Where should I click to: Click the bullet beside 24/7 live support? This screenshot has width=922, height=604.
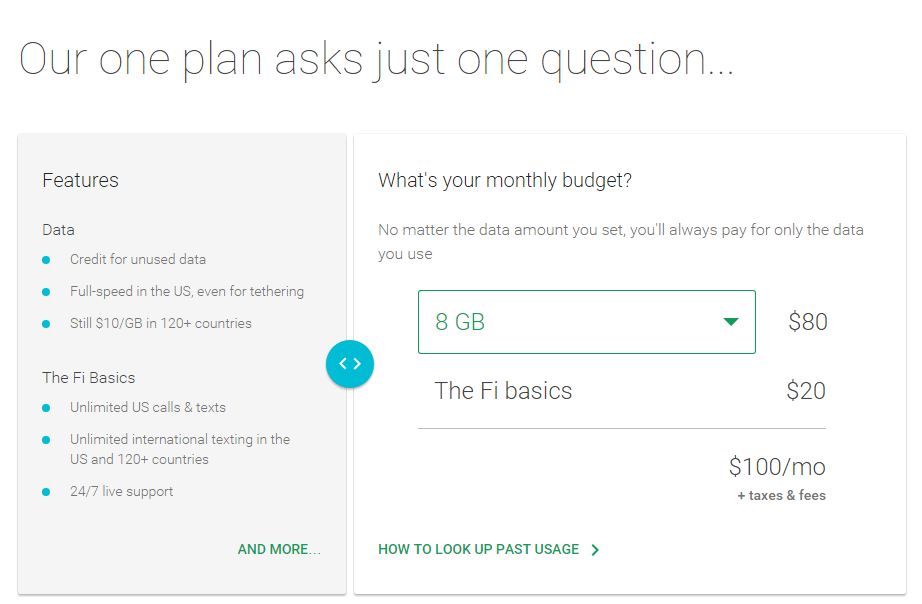46,492
